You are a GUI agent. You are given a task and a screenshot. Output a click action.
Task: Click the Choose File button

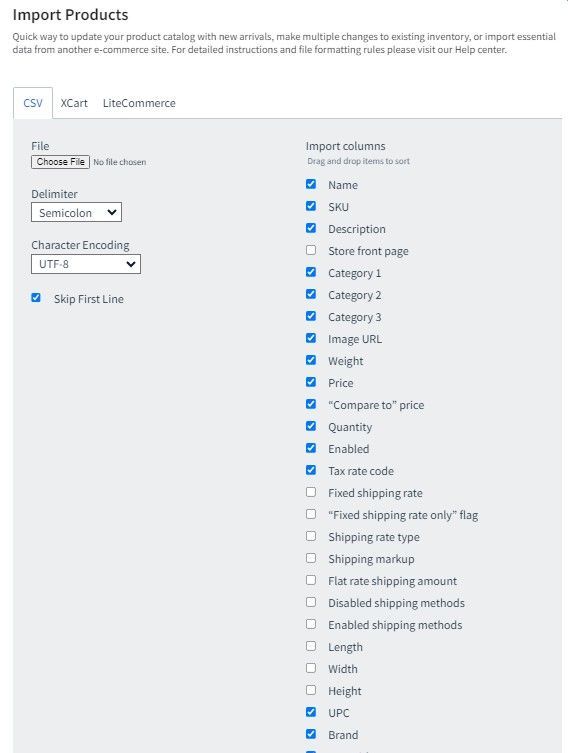point(60,162)
